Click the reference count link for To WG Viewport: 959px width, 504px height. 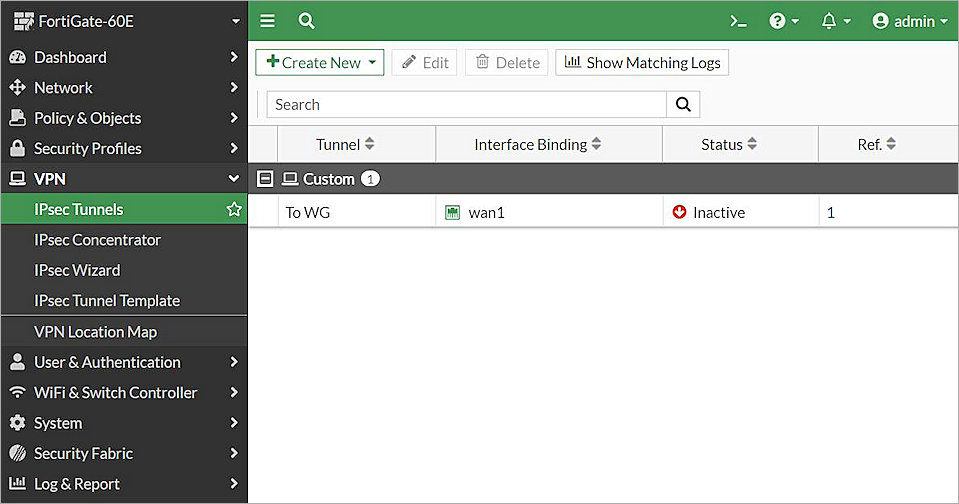[830, 212]
